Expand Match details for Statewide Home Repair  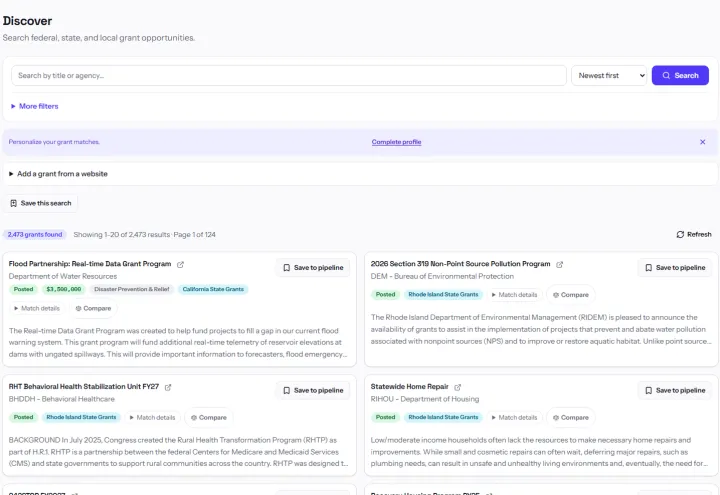pos(514,417)
